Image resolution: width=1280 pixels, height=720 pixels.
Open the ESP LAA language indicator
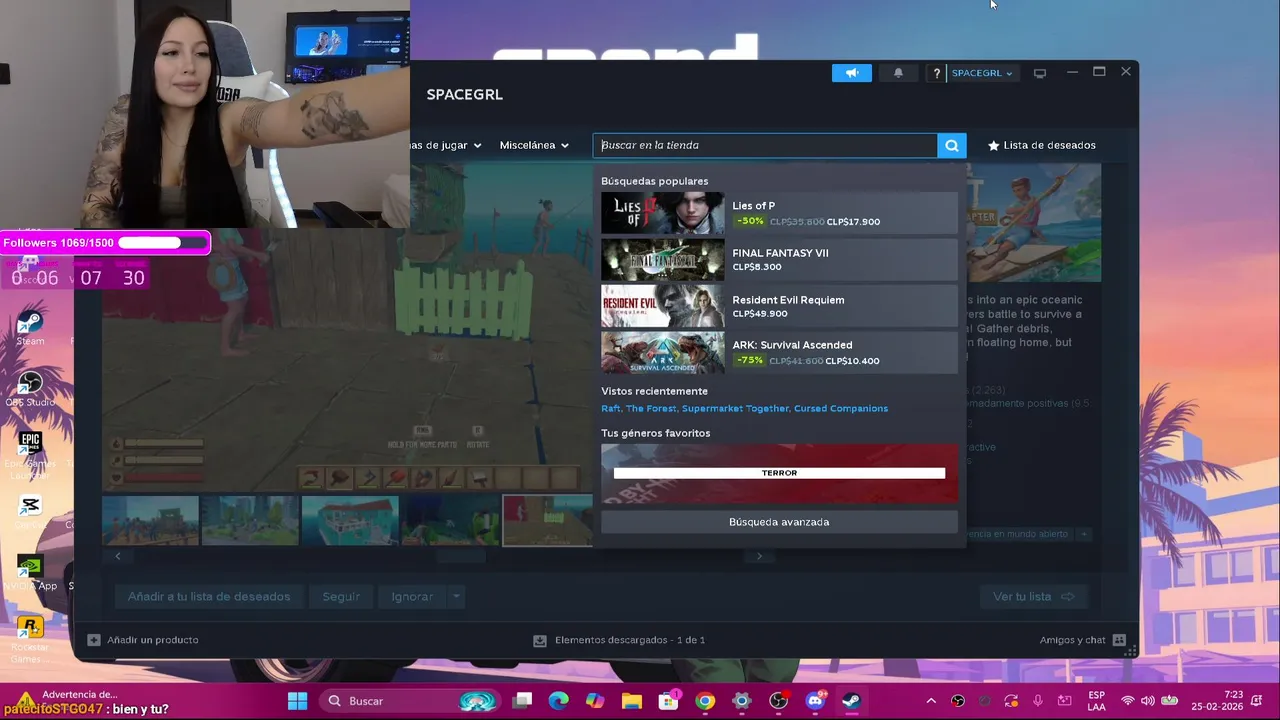point(1097,701)
